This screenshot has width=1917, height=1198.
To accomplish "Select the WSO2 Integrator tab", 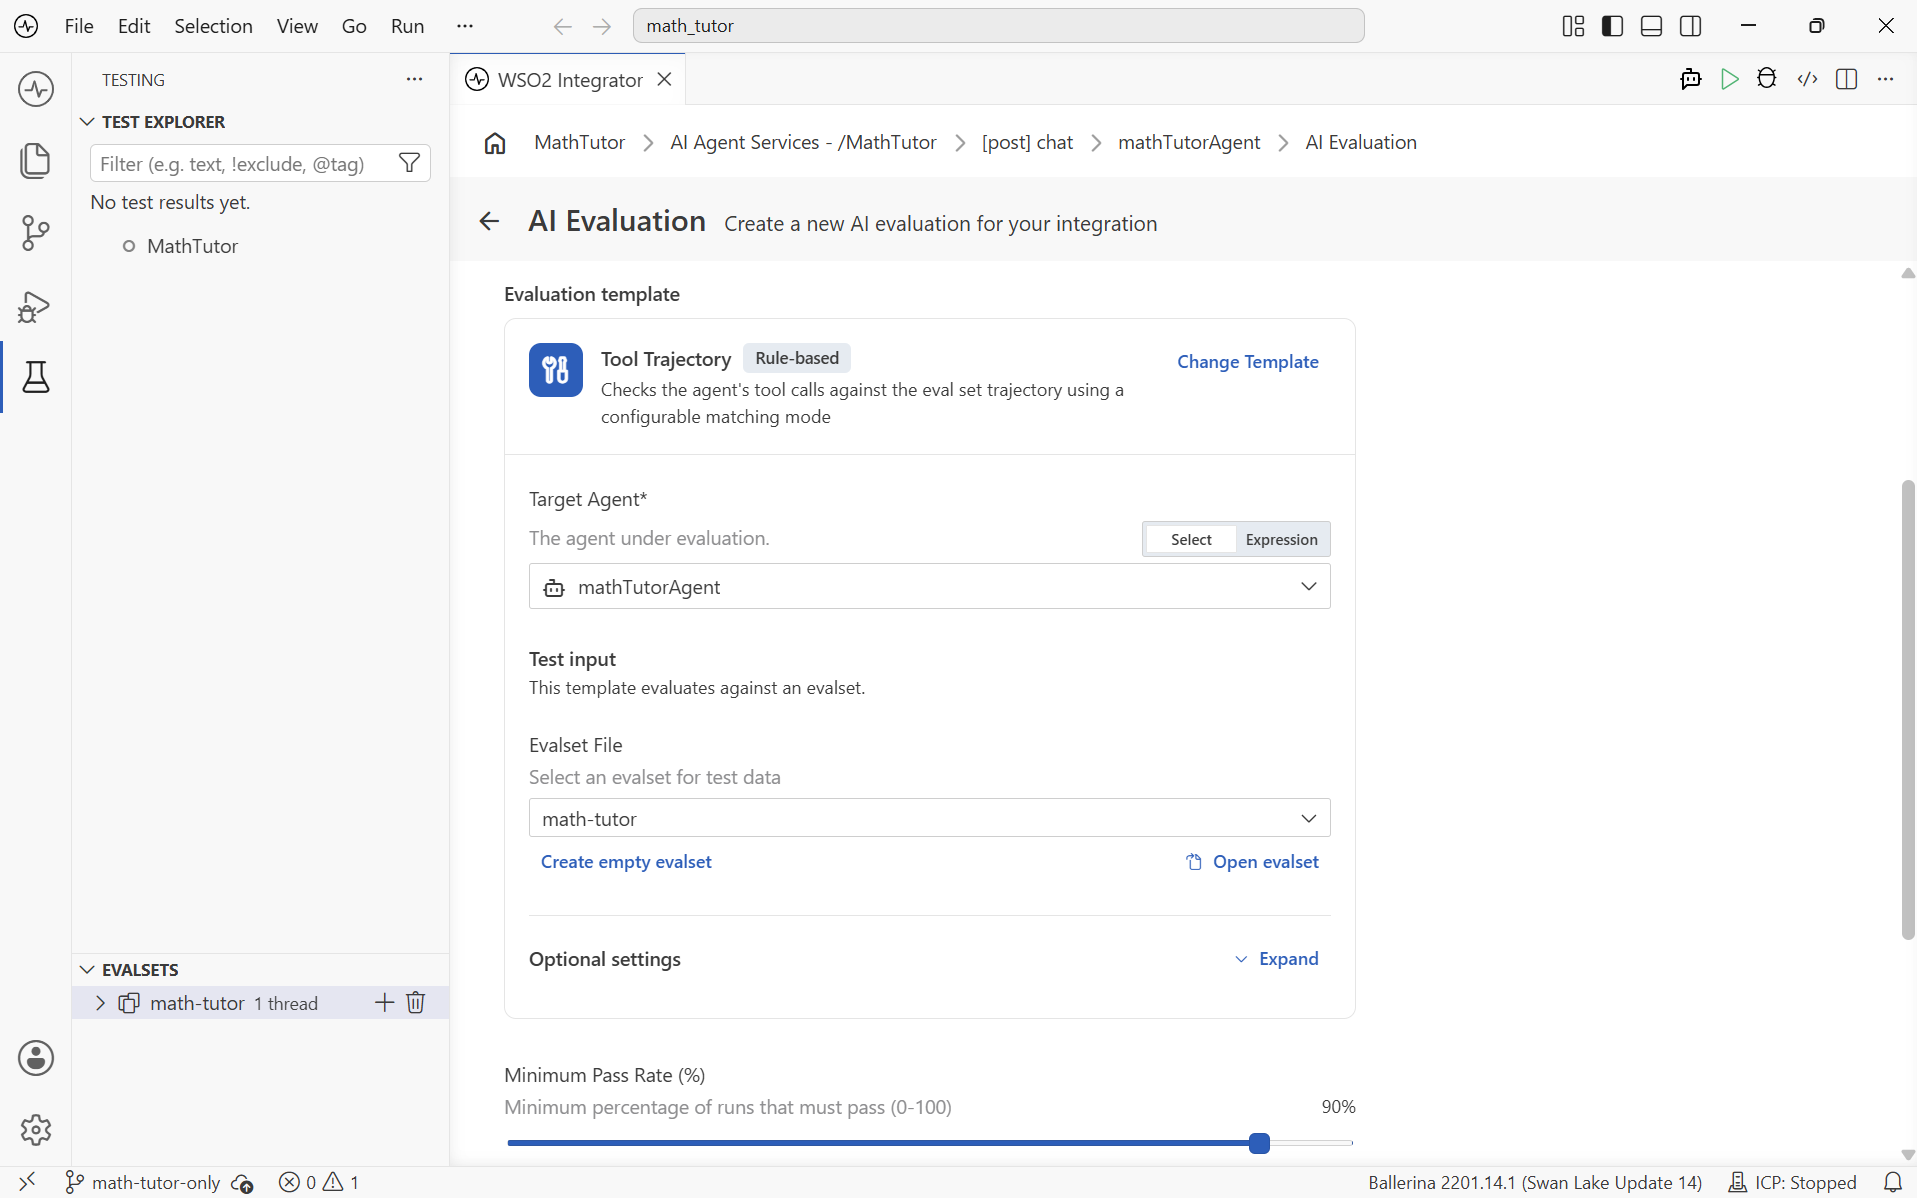I will pyautogui.click(x=570, y=80).
